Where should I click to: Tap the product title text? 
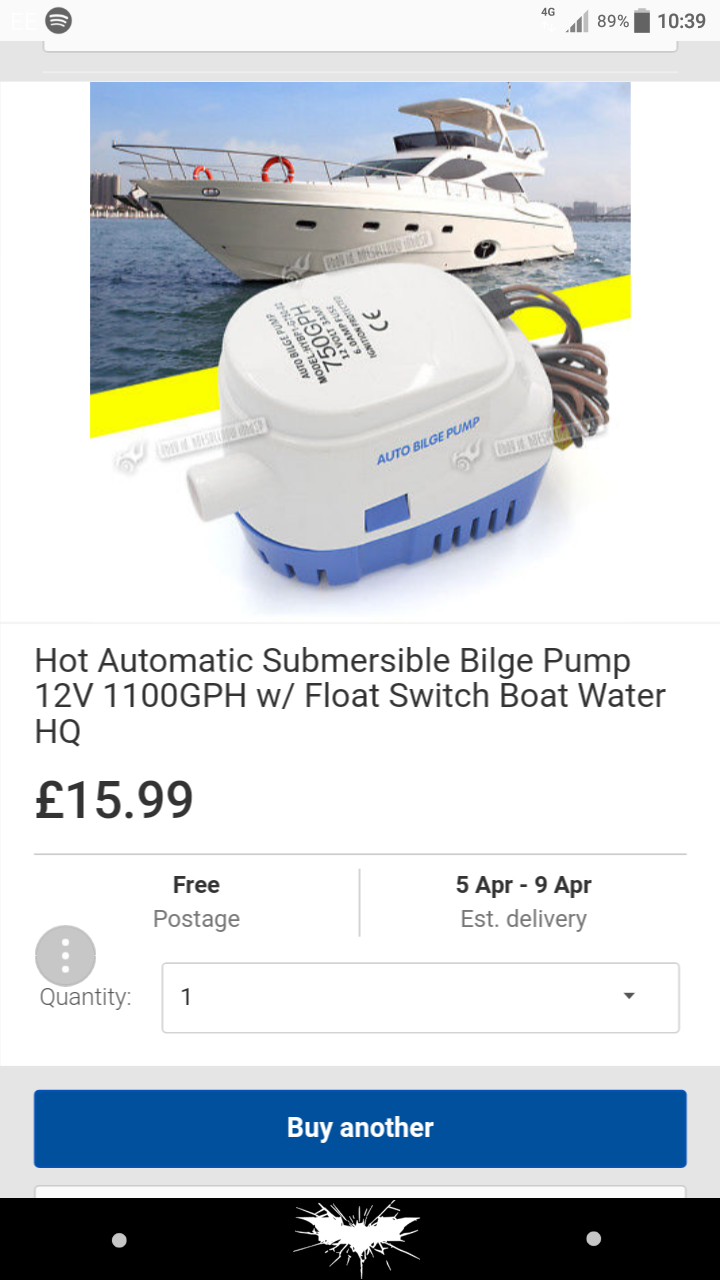pos(350,696)
